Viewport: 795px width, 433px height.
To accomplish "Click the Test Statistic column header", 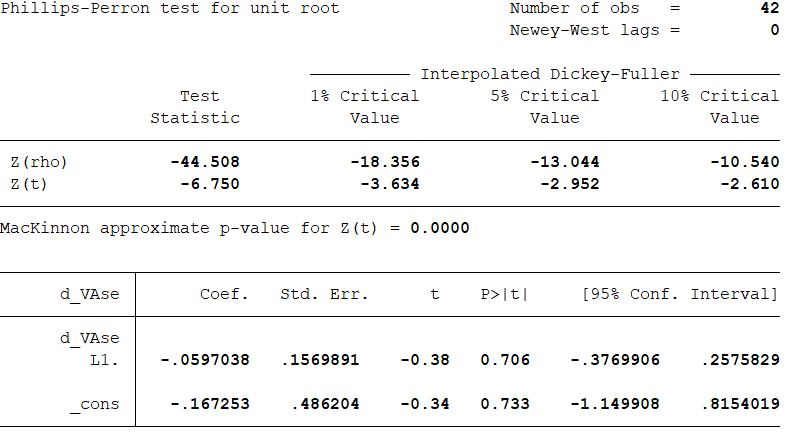I will tap(196, 107).
